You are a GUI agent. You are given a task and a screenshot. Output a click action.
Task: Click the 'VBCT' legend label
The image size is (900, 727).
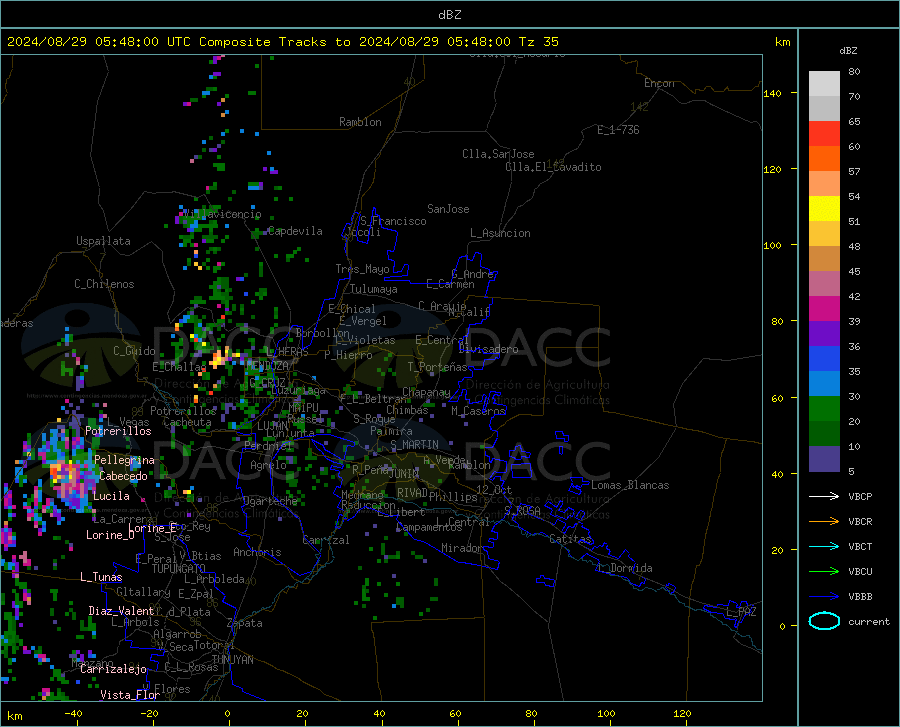click(860, 547)
